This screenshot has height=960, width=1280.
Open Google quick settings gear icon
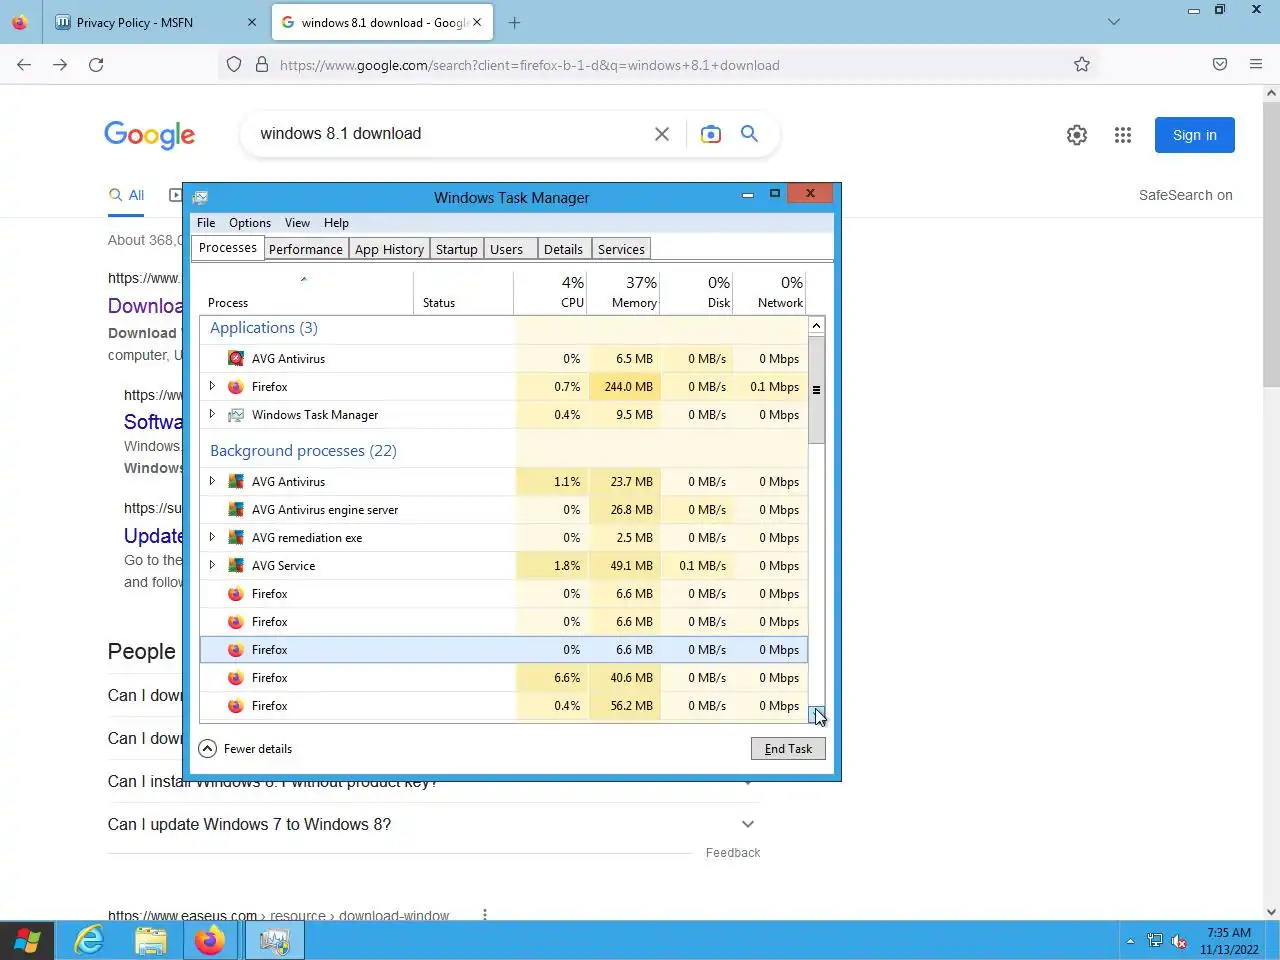[1077, 135]
